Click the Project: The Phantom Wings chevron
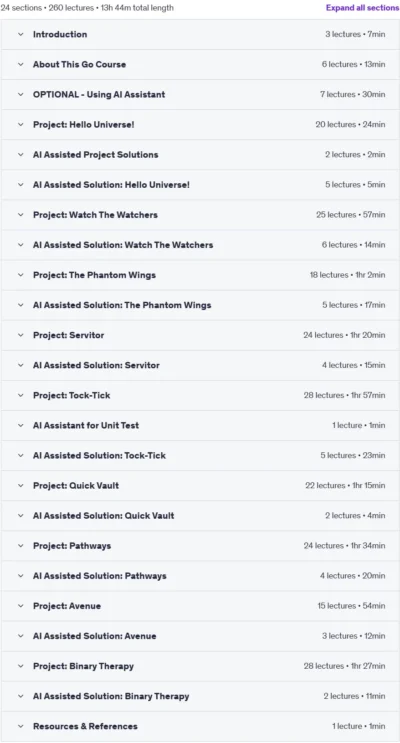Screen dimensions: 400x743 [20, 275]
